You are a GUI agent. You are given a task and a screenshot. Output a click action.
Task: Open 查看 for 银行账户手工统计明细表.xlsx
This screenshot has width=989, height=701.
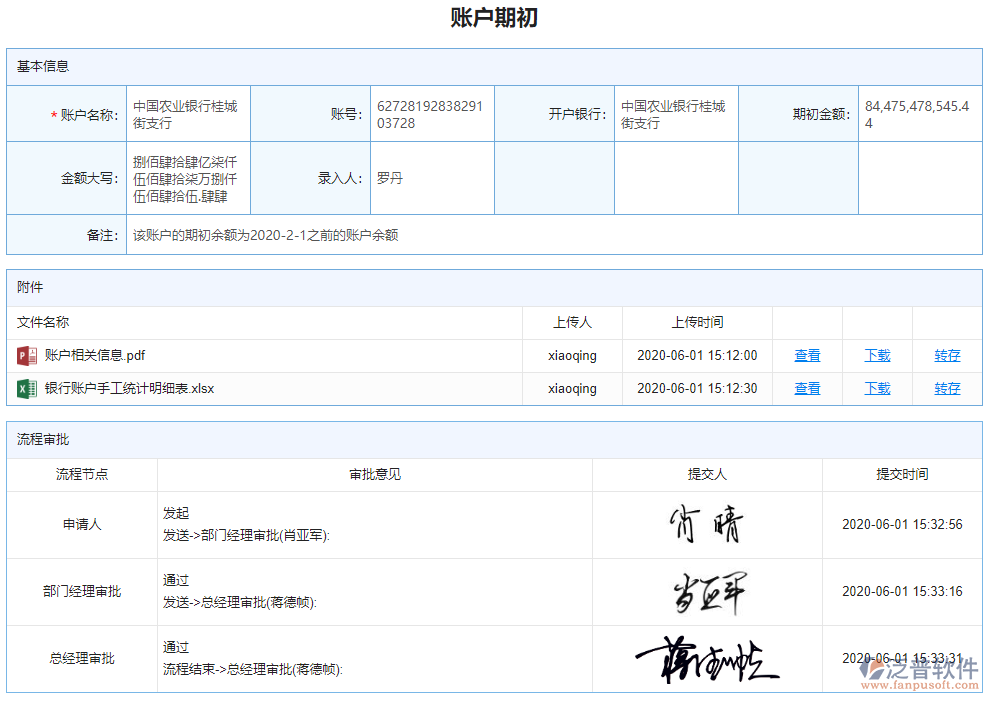pyautogui.click(x=806, y=388)
